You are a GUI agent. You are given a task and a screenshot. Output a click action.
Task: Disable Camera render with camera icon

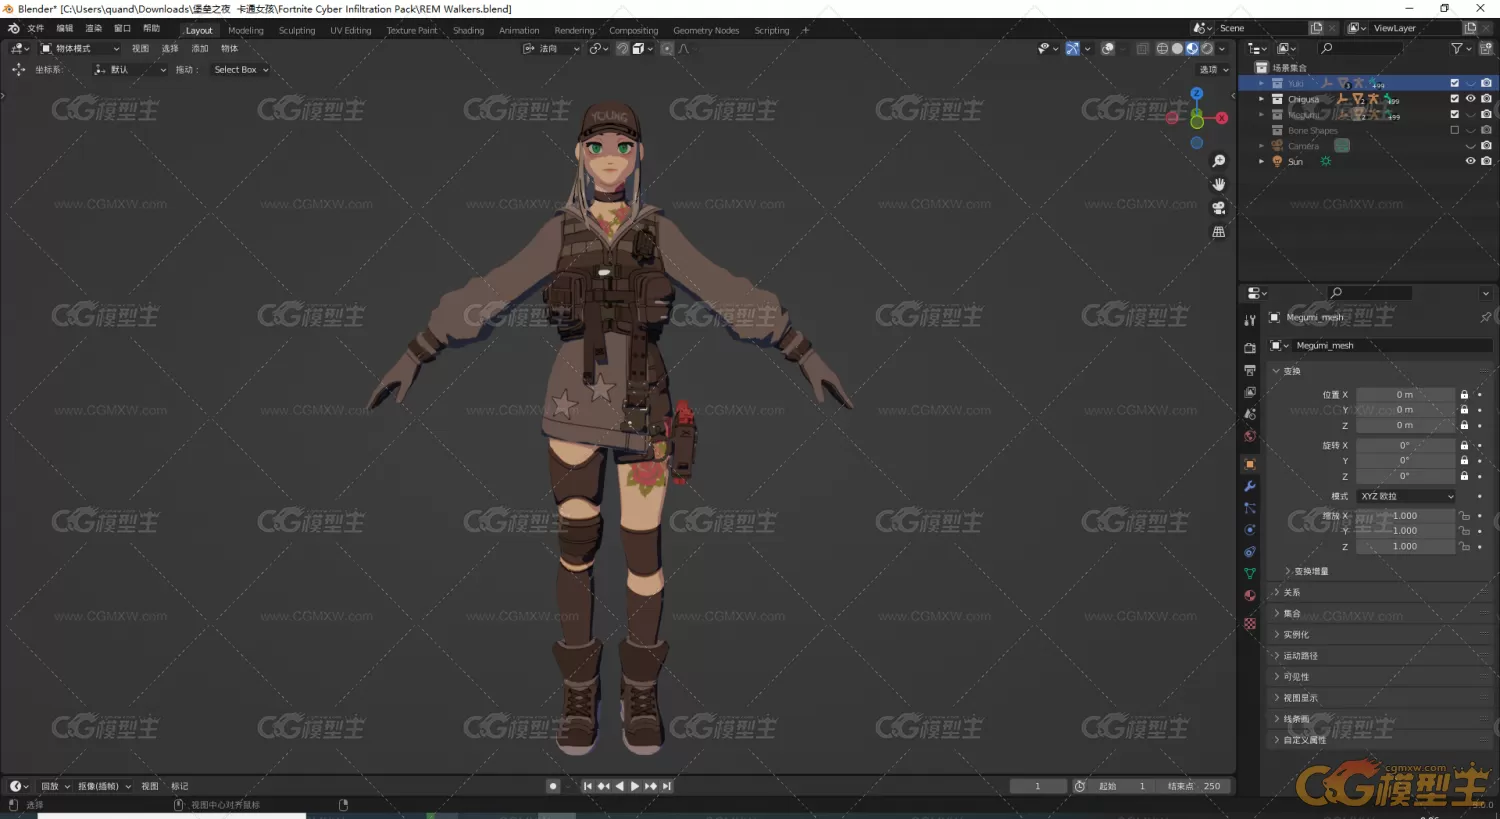coord(1486,146)
